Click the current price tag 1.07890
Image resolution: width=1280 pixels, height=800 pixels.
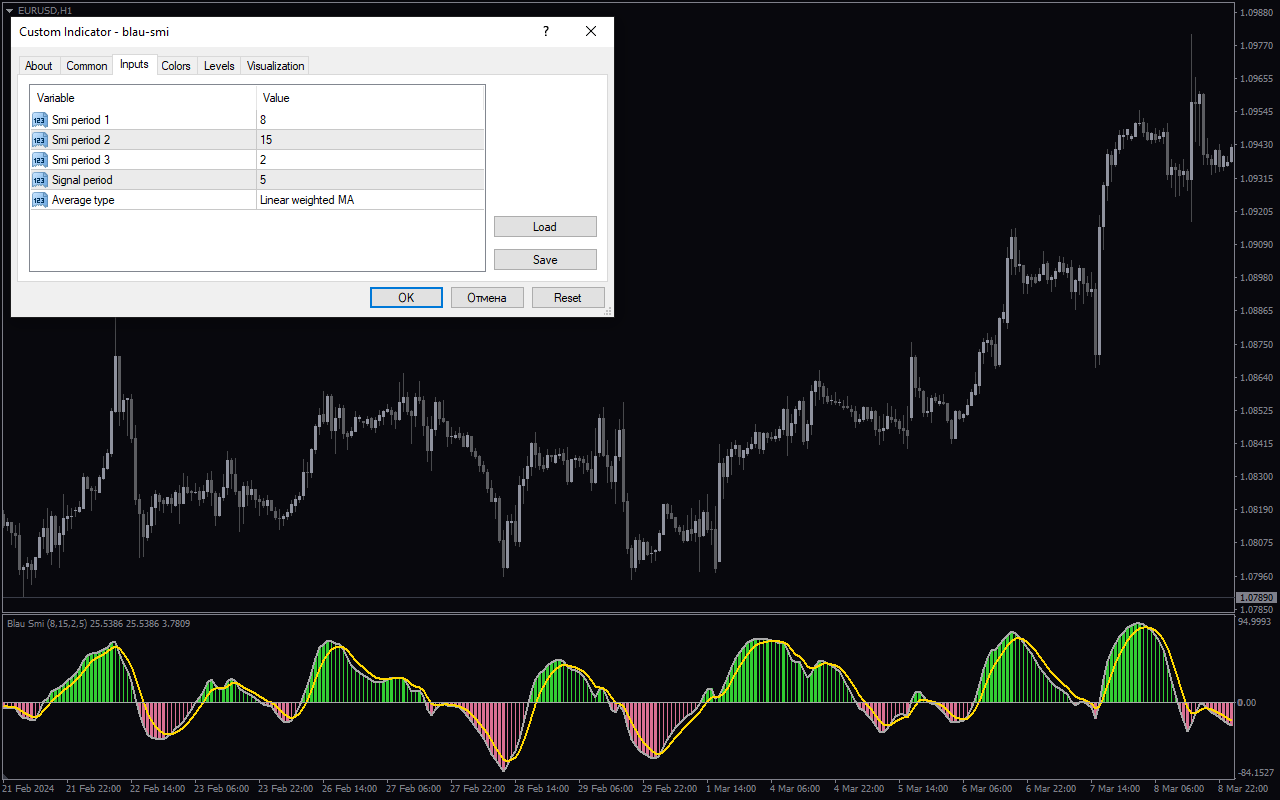coord(1255,597)
